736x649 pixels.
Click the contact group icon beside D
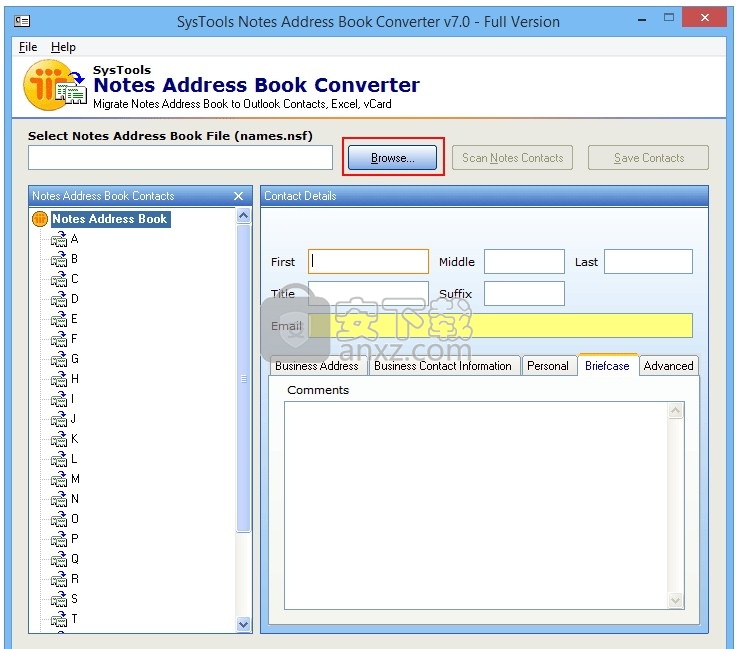[x=59, y=299]
